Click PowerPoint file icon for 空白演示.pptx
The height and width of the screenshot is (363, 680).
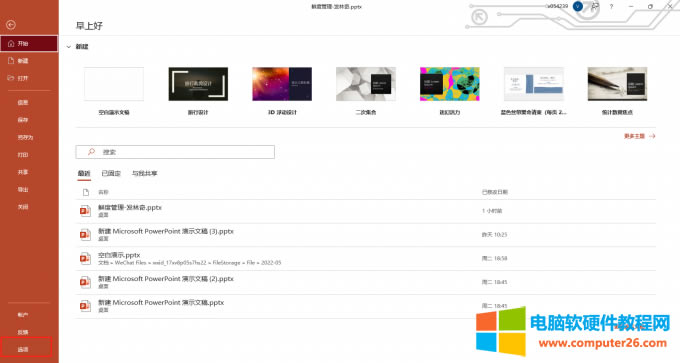[85, 258]
